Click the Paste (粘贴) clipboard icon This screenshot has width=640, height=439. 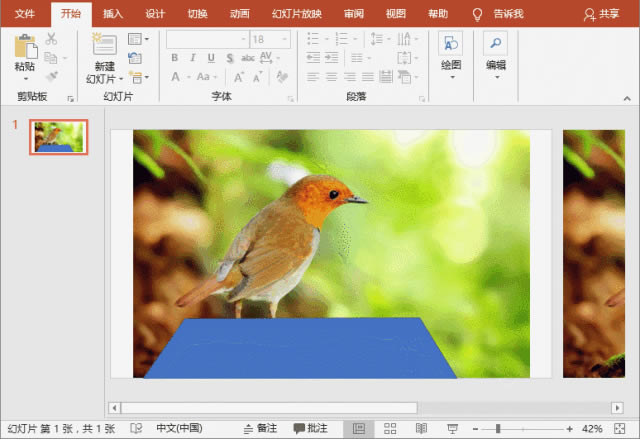pos(25,46)
